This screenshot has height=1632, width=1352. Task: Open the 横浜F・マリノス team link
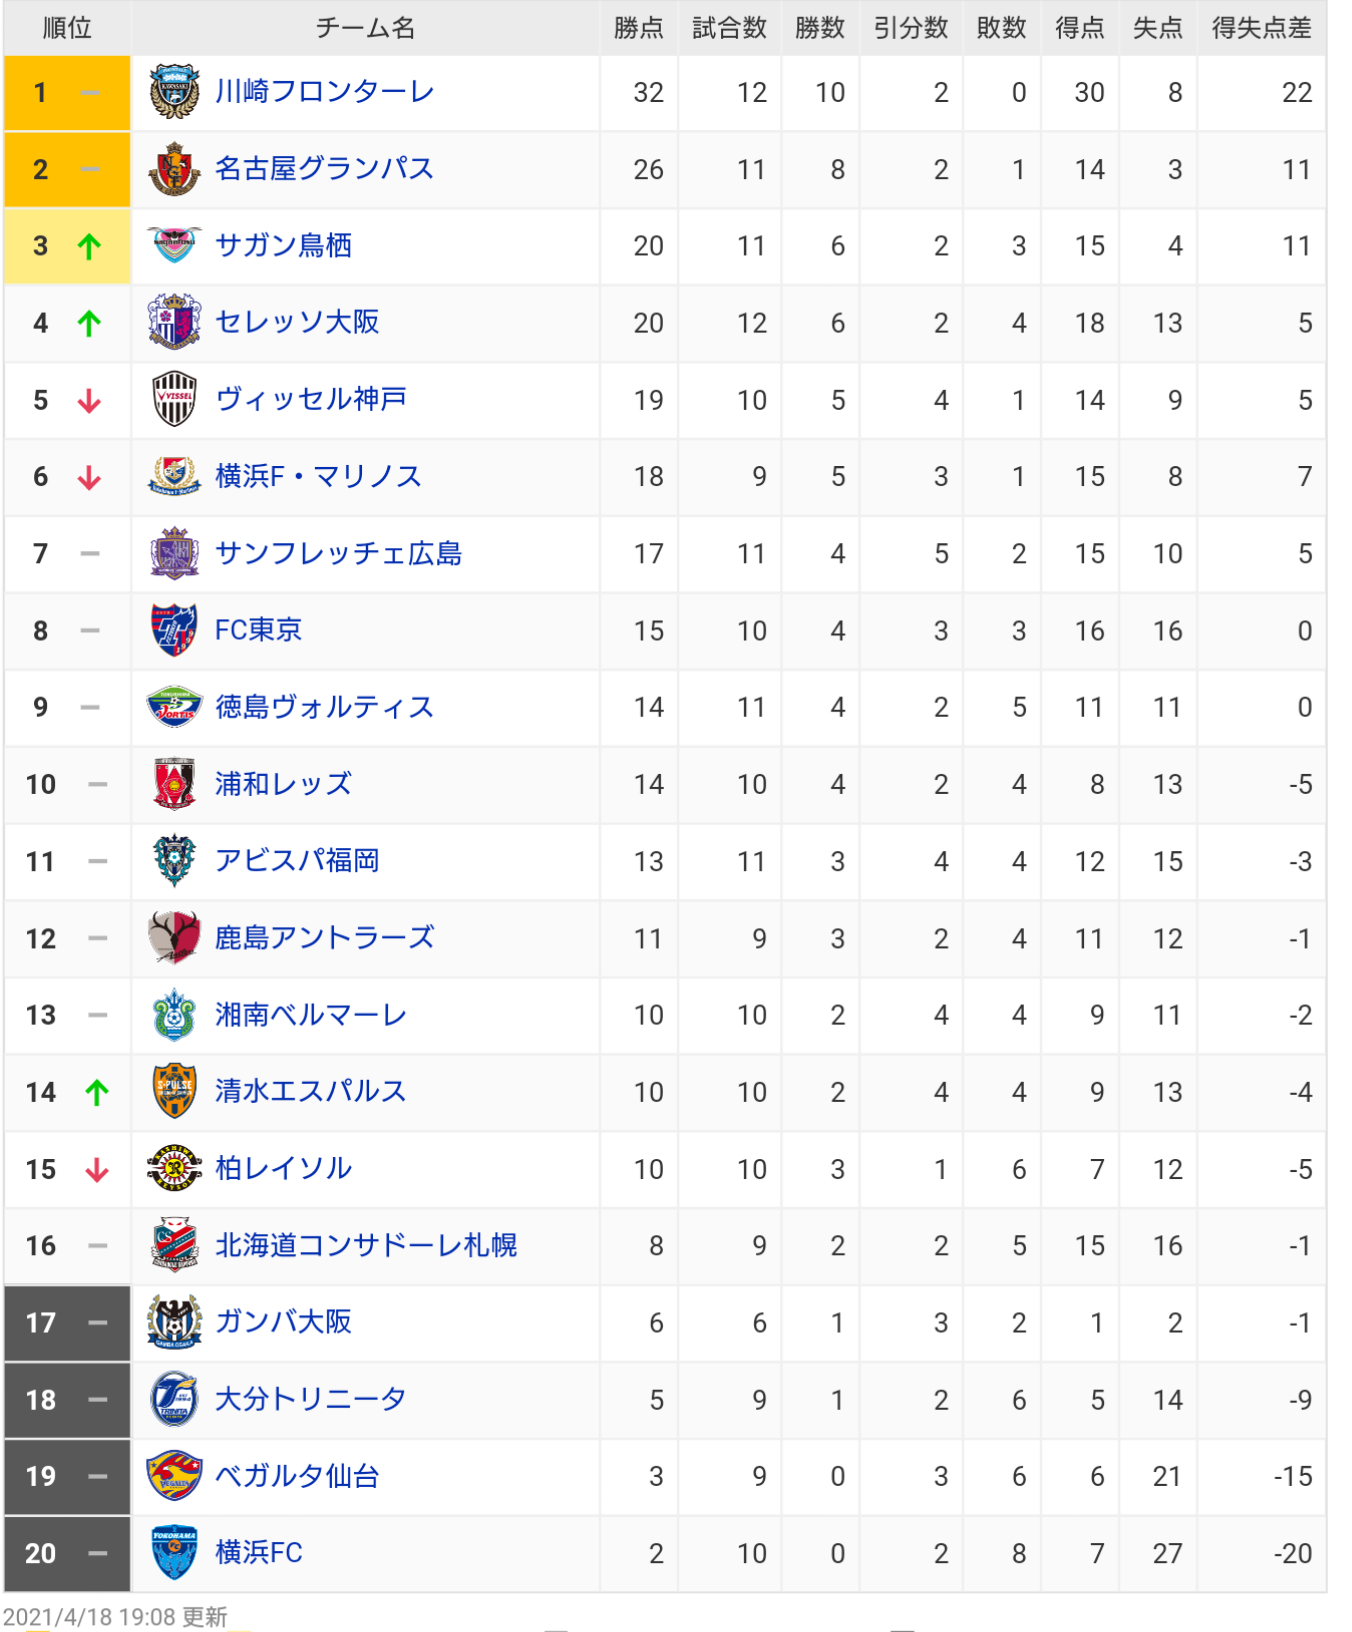[318, 477]
